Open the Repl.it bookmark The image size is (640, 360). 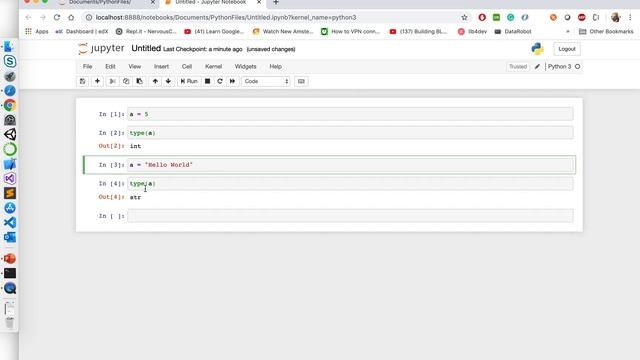pos(146,31)
